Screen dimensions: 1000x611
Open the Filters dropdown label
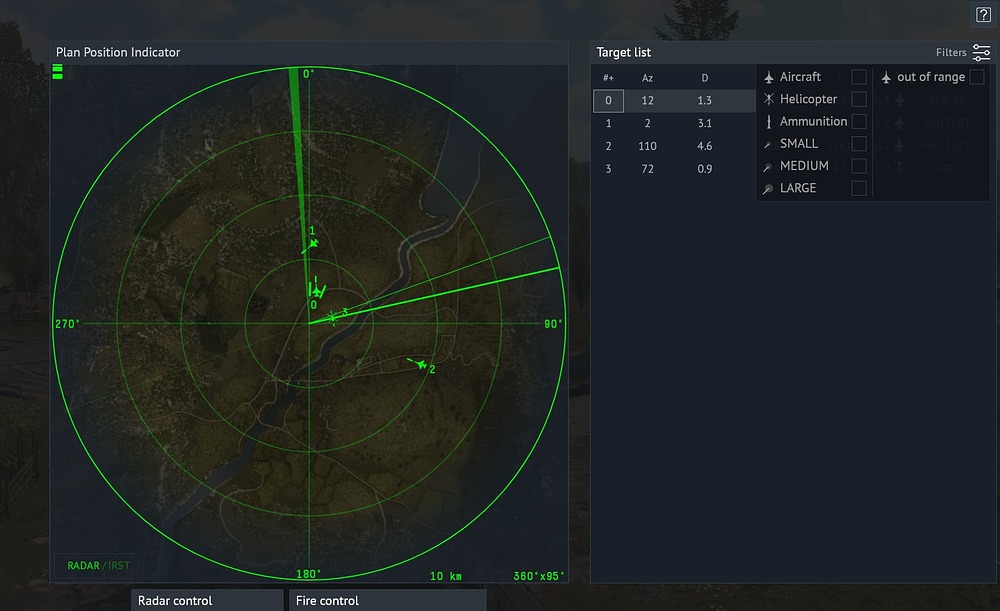point(951,52)
